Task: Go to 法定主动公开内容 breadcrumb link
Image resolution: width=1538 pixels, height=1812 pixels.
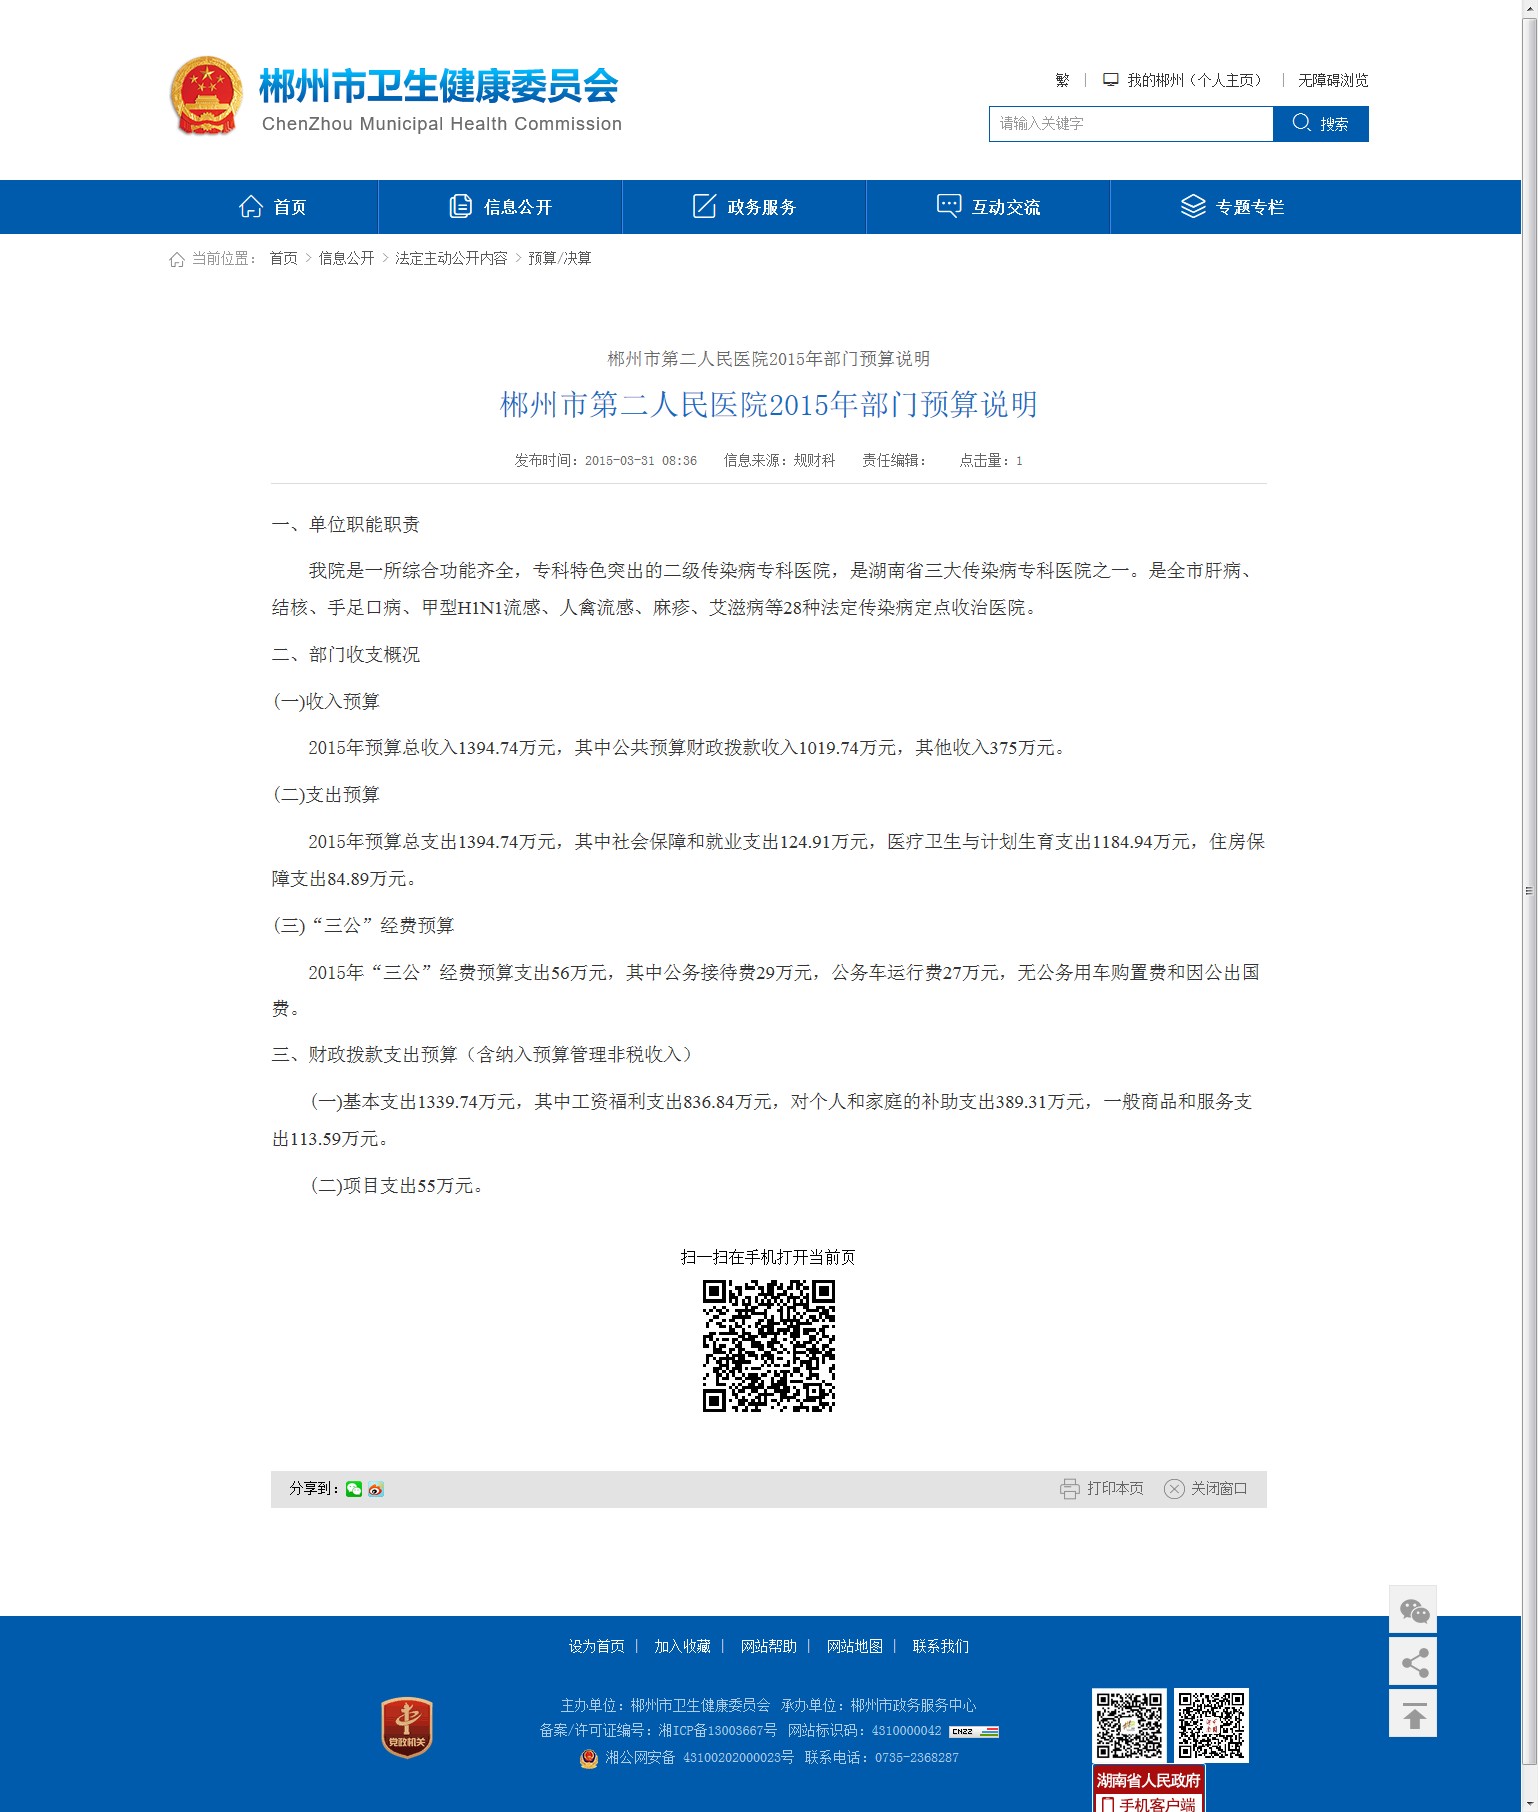Action: coord(451,258)
